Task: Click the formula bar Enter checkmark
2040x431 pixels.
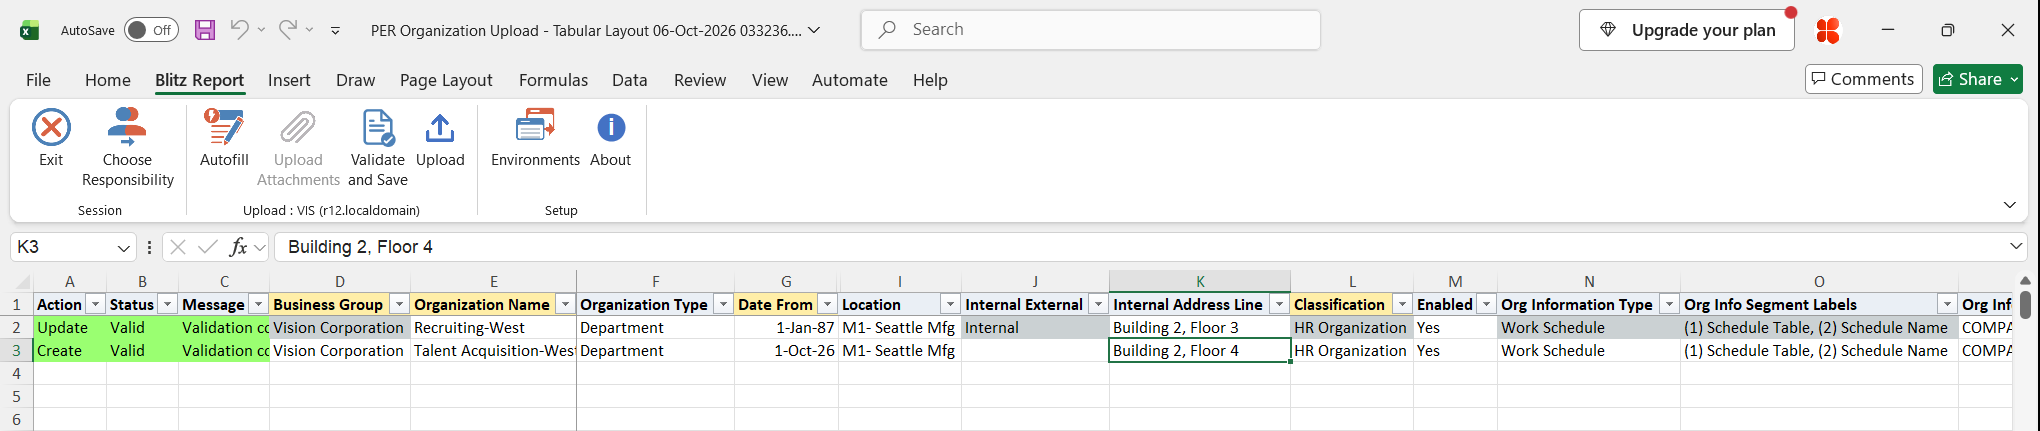Action: click(x=208, y=247)
